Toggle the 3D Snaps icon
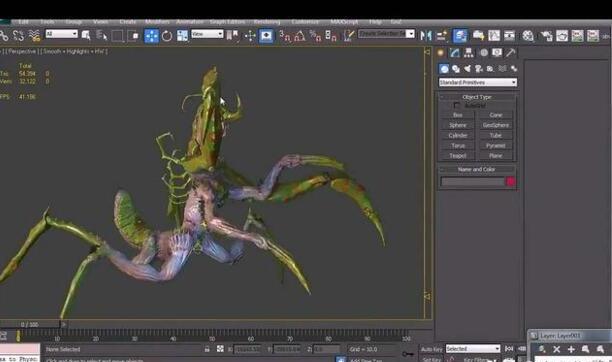This screenshot has height=362, width=612. (x=285, y=36)
